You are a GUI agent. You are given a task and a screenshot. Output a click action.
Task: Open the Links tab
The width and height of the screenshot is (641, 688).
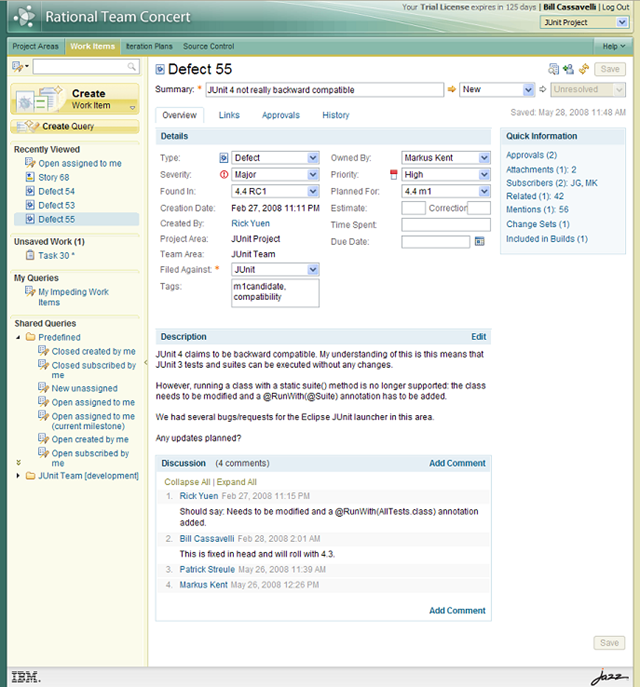229,115
